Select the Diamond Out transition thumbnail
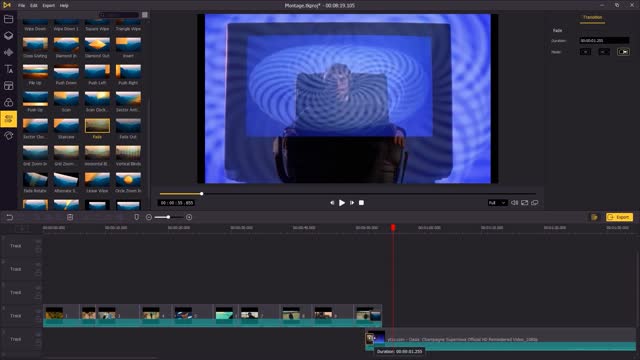This screenshot has width=640, height=360. click(97, 44)
